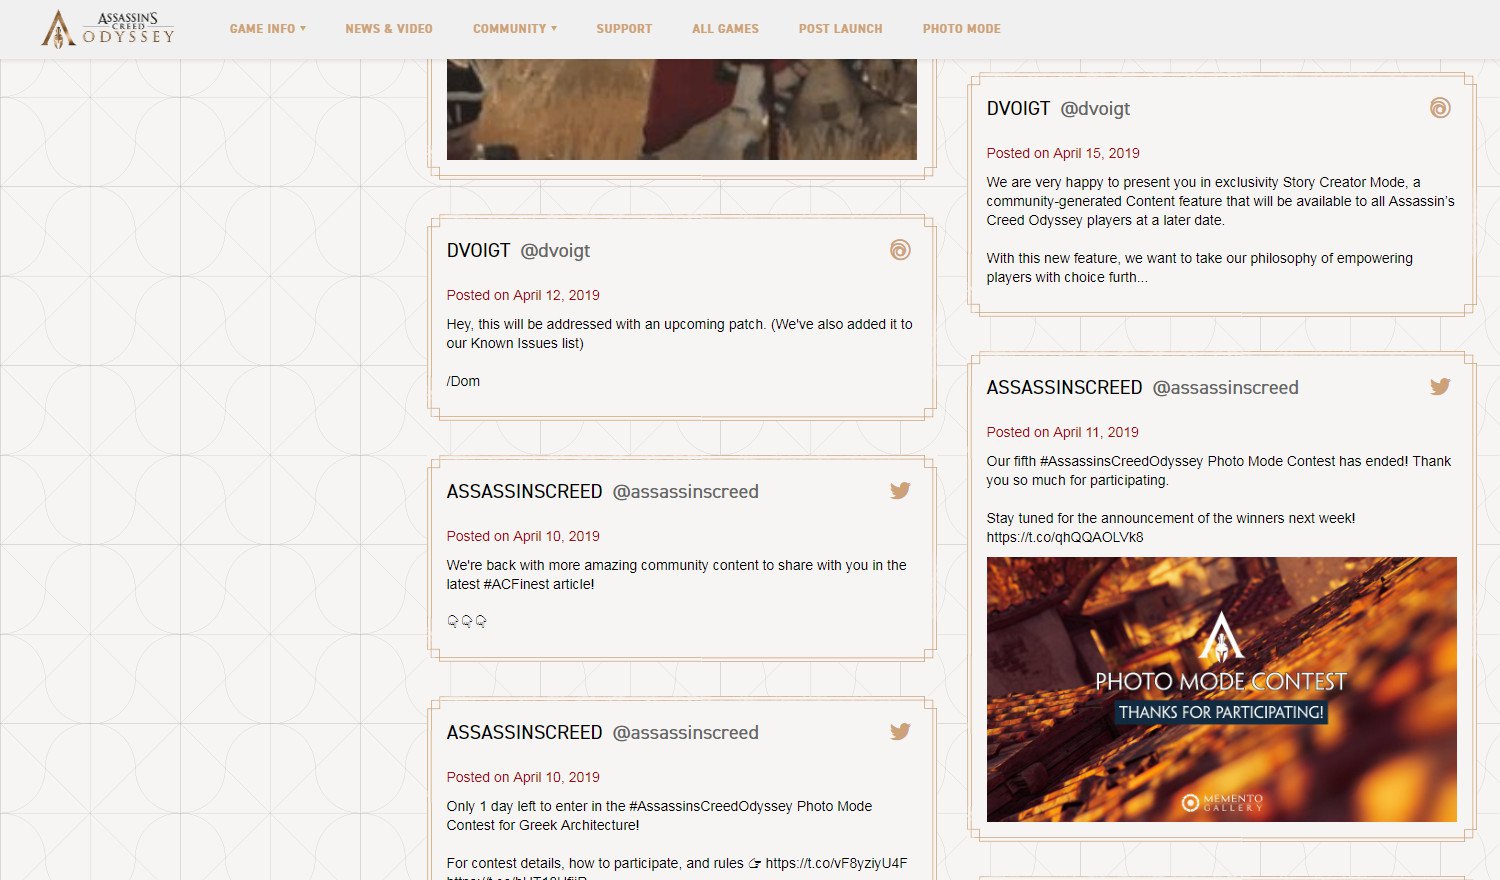The height and width of the screenshot is (880, 1500).
Task: Click ASSASSINSCREED name on fifth contest post
Action: click(1064, 388)
